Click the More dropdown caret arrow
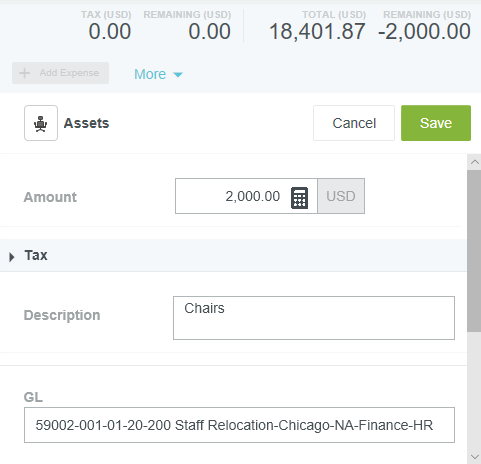This screenshot has height=464, width=481. point(178,75)
